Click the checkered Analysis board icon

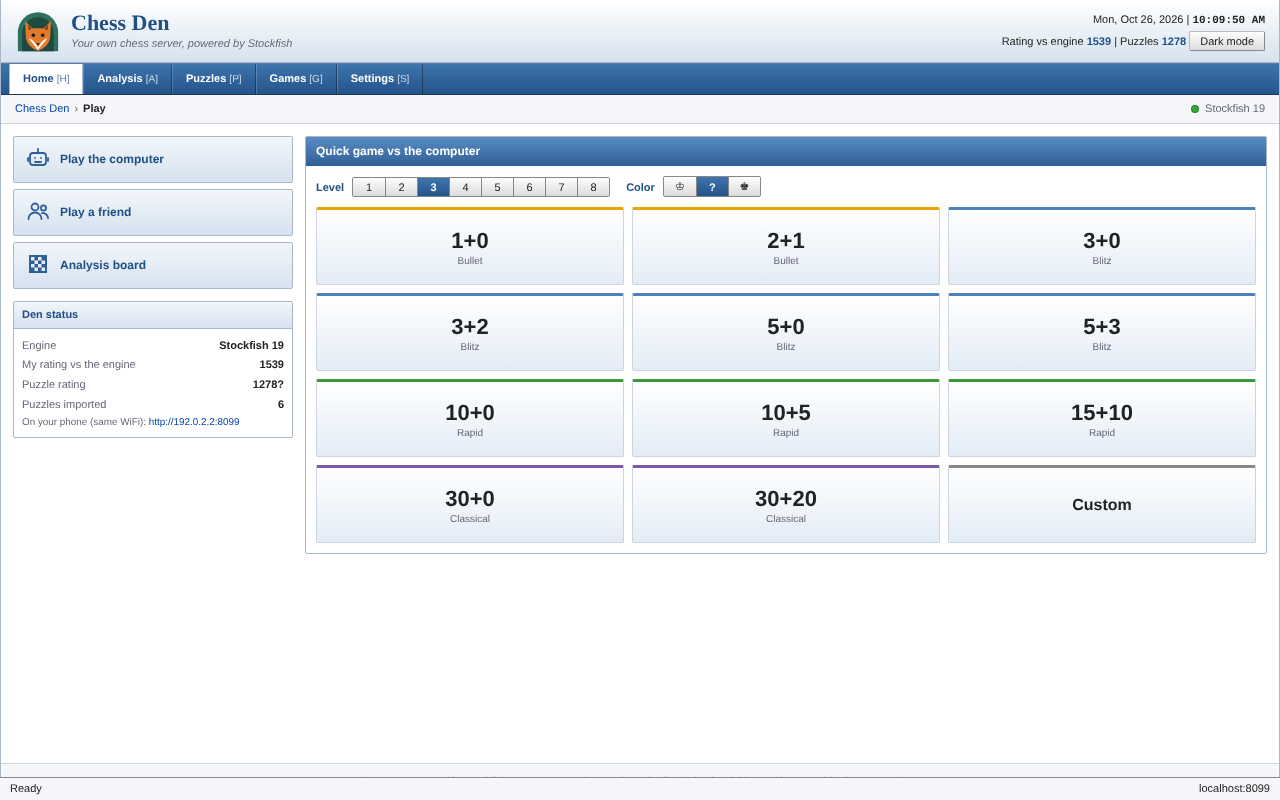click(38, 265)
